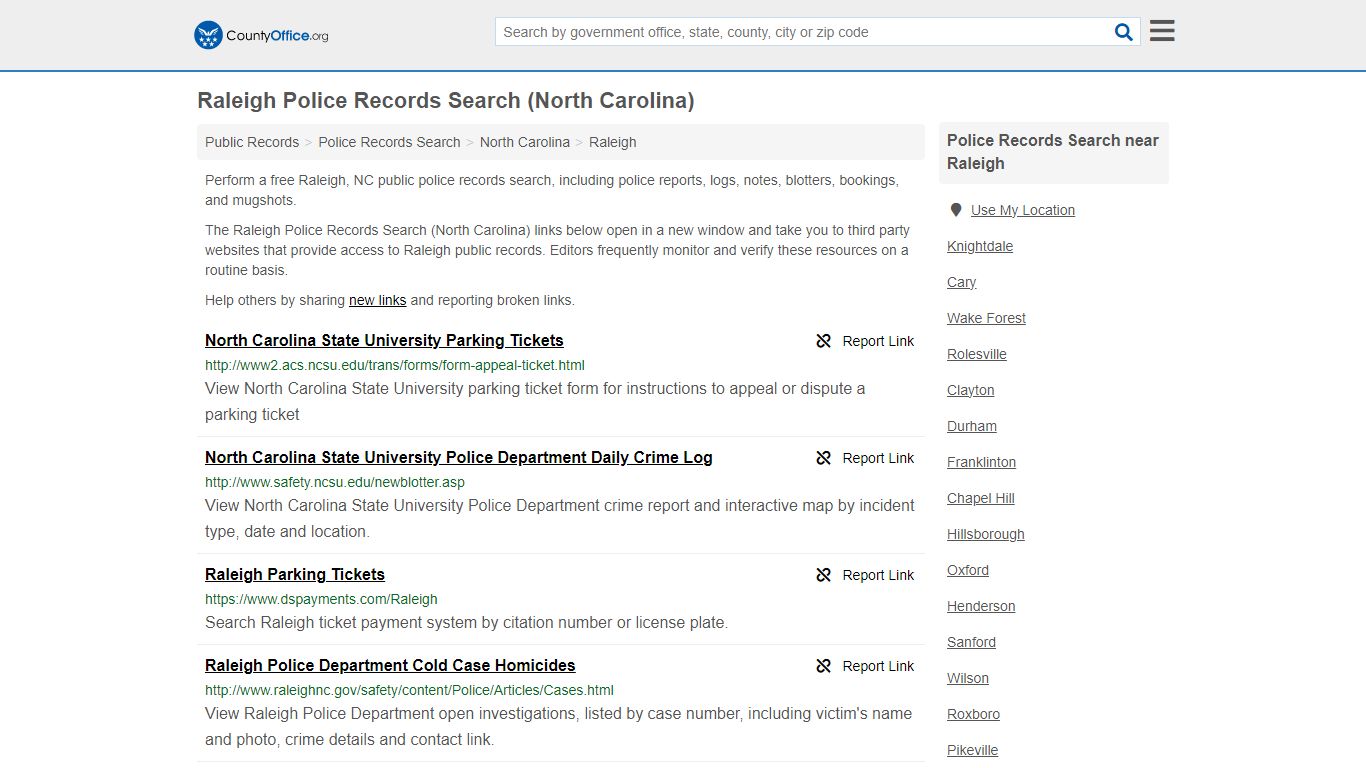This screenshot has height=768, width=1366.
Task: Select Henderson in nearby list
Action: 981,606
